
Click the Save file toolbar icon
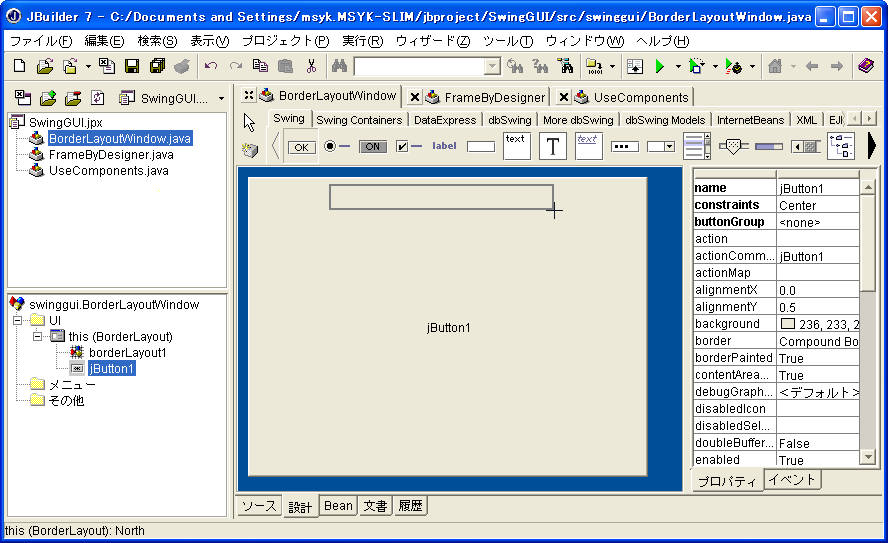click(x=131, y=66)
